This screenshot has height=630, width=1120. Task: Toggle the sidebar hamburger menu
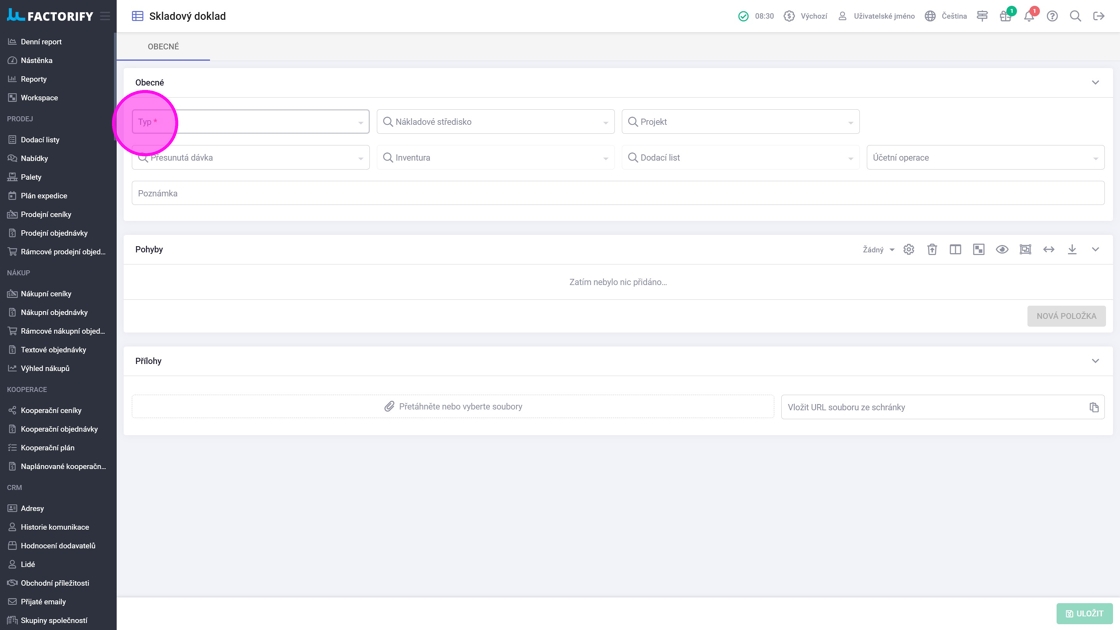pos(105,16)
